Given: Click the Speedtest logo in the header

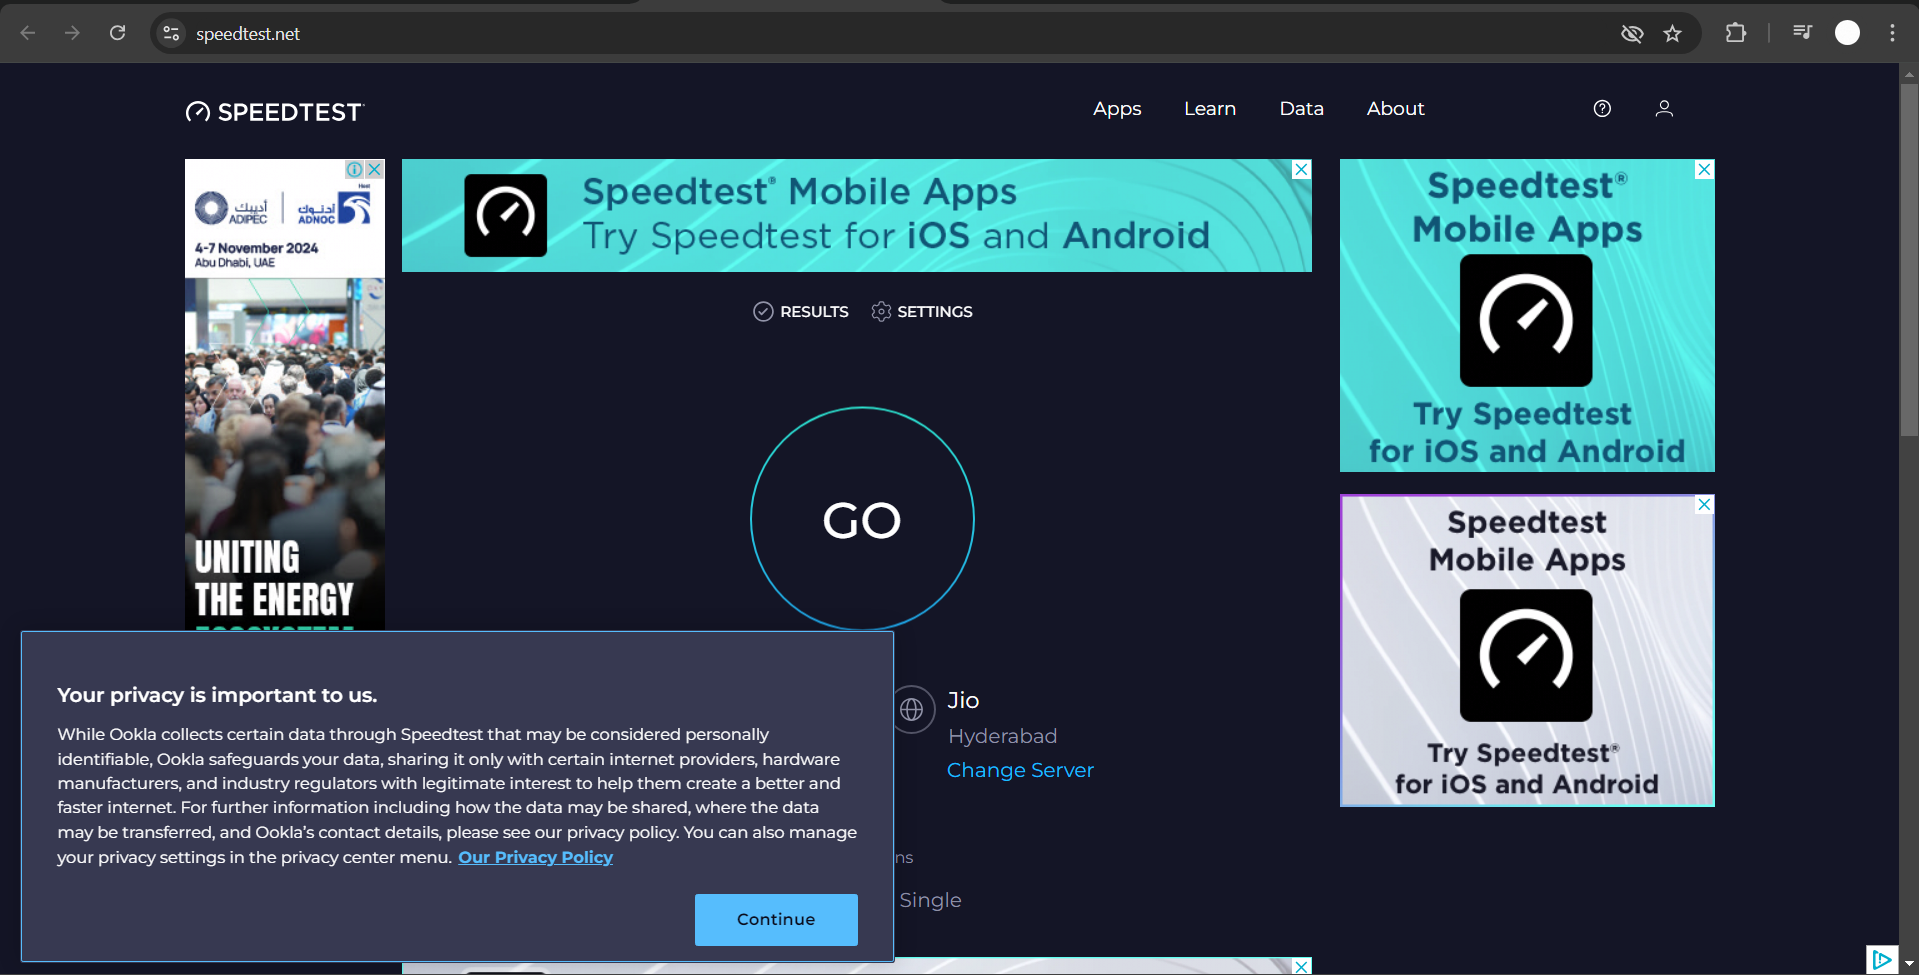Looking at the screenshot, I should [275, 112].
